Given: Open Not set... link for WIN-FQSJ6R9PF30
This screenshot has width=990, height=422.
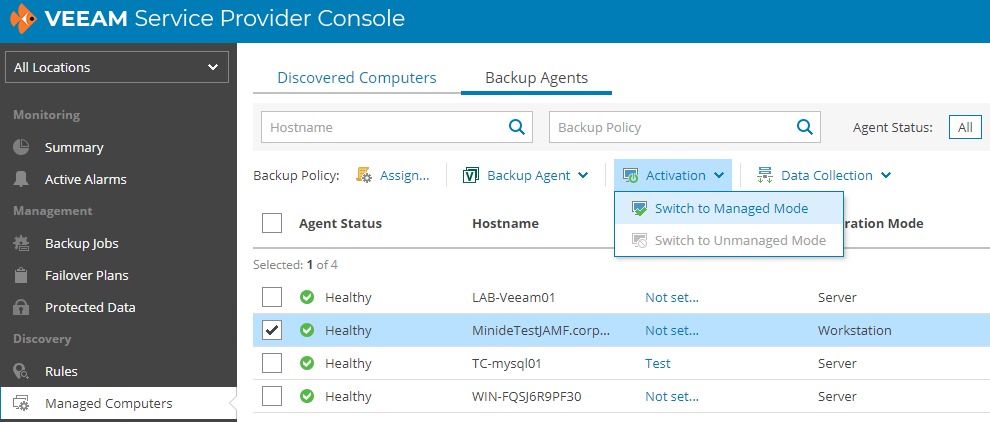Looking at the screenshot, I should pos(672,396).
